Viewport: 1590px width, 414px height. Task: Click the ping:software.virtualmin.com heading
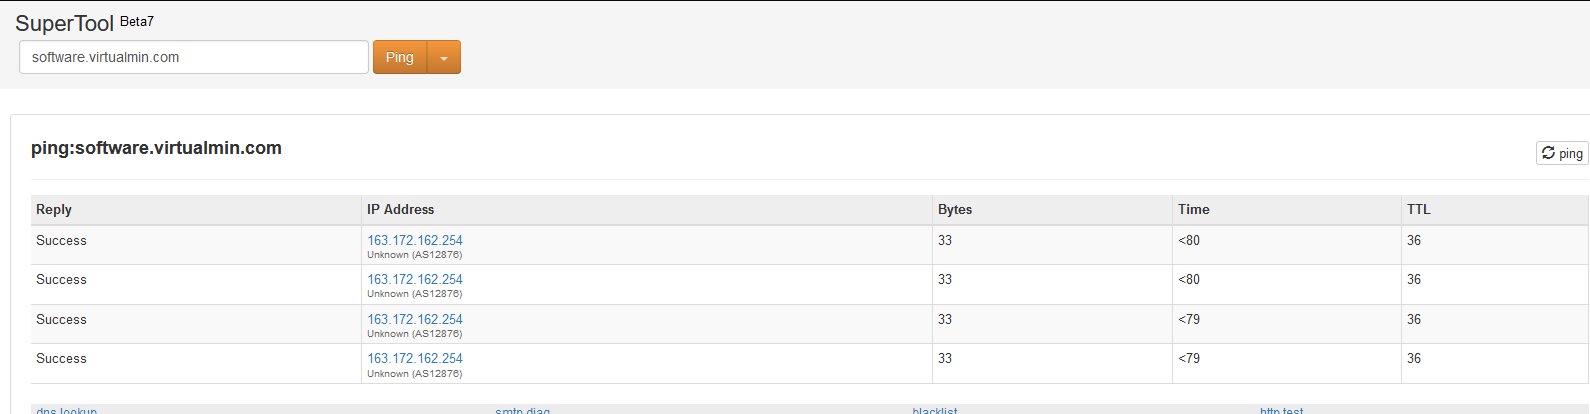[x=156, y=148]
